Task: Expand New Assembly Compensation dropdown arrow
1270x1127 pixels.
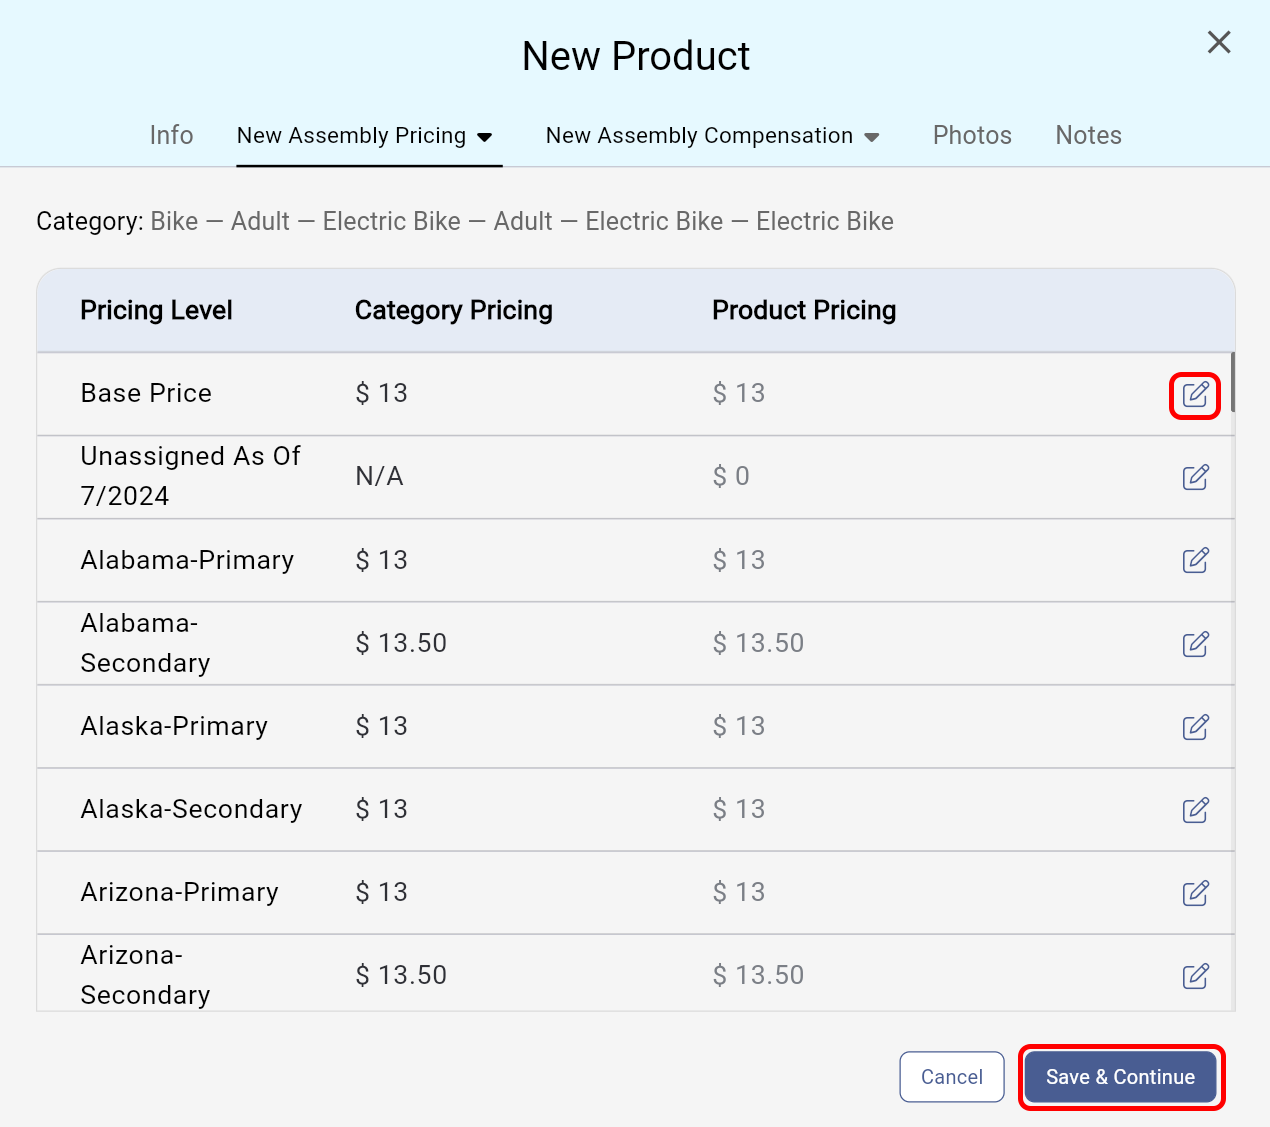Action: 872,137
